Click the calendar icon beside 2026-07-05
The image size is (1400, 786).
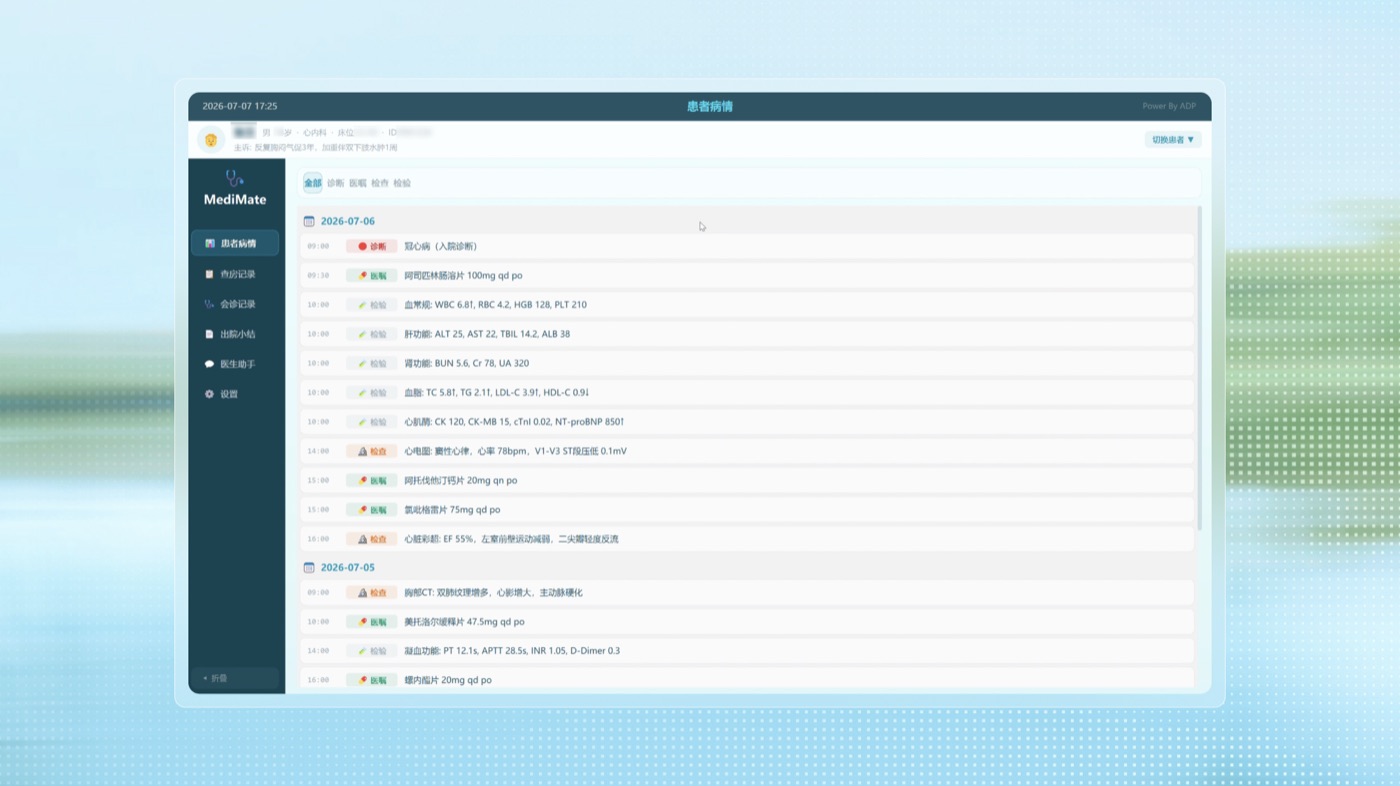[x=309, y=567]
